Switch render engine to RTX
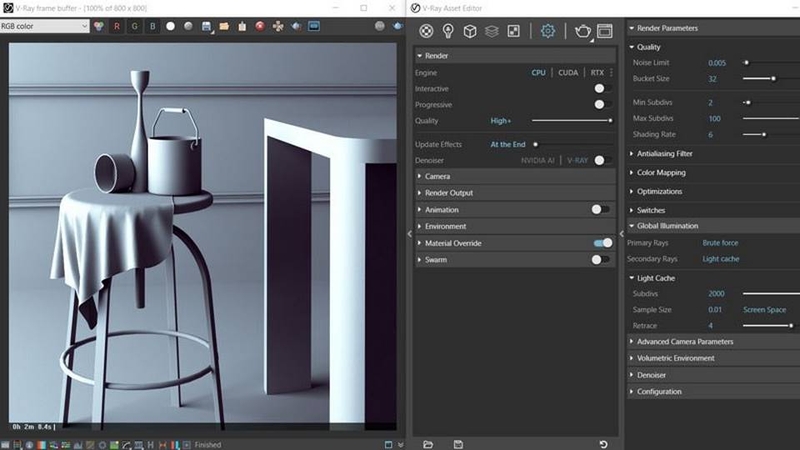Screen dimensions: 800x450 tap(597, 73)
